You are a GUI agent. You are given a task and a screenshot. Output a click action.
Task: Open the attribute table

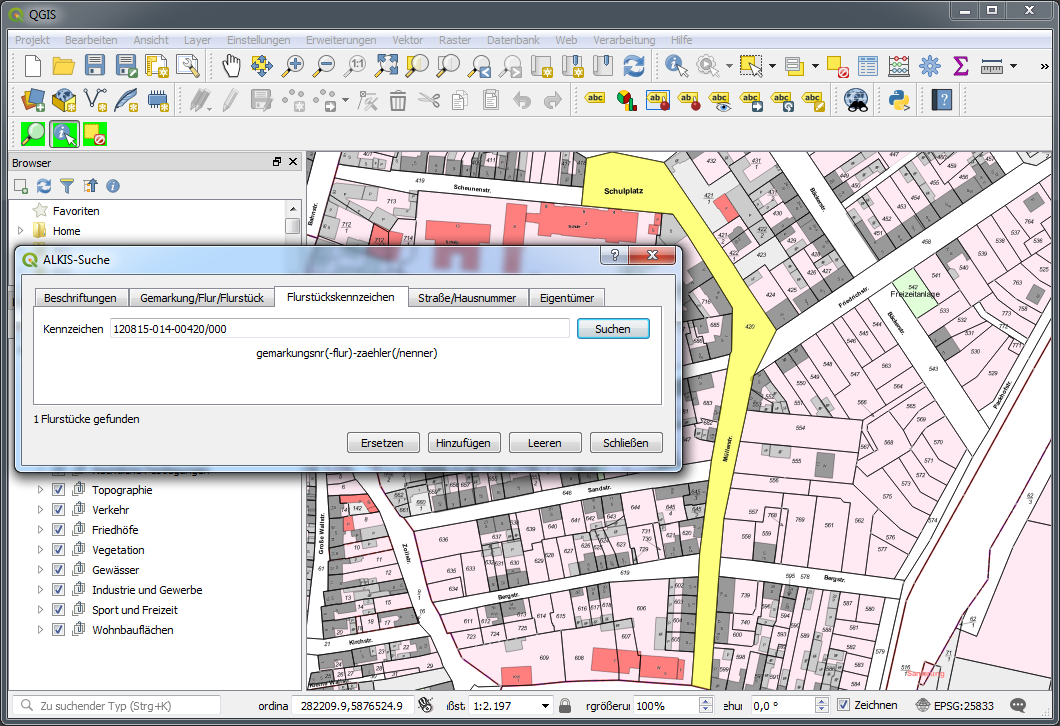867,66
